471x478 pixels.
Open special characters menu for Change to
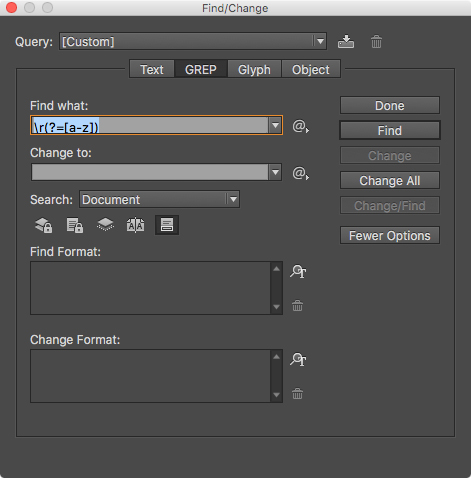[300, 173]
